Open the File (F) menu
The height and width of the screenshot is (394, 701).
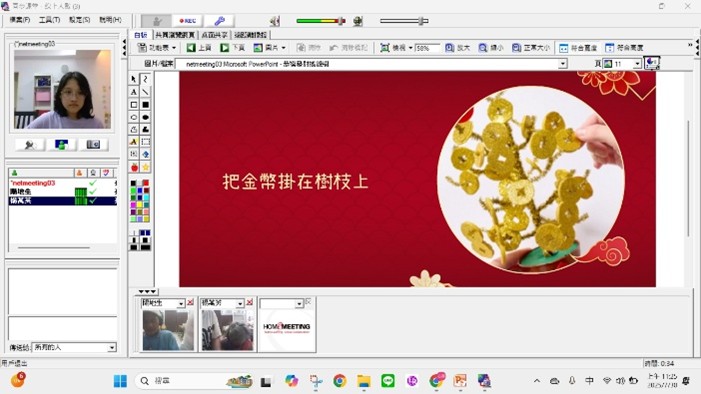(x=20, y=20)
